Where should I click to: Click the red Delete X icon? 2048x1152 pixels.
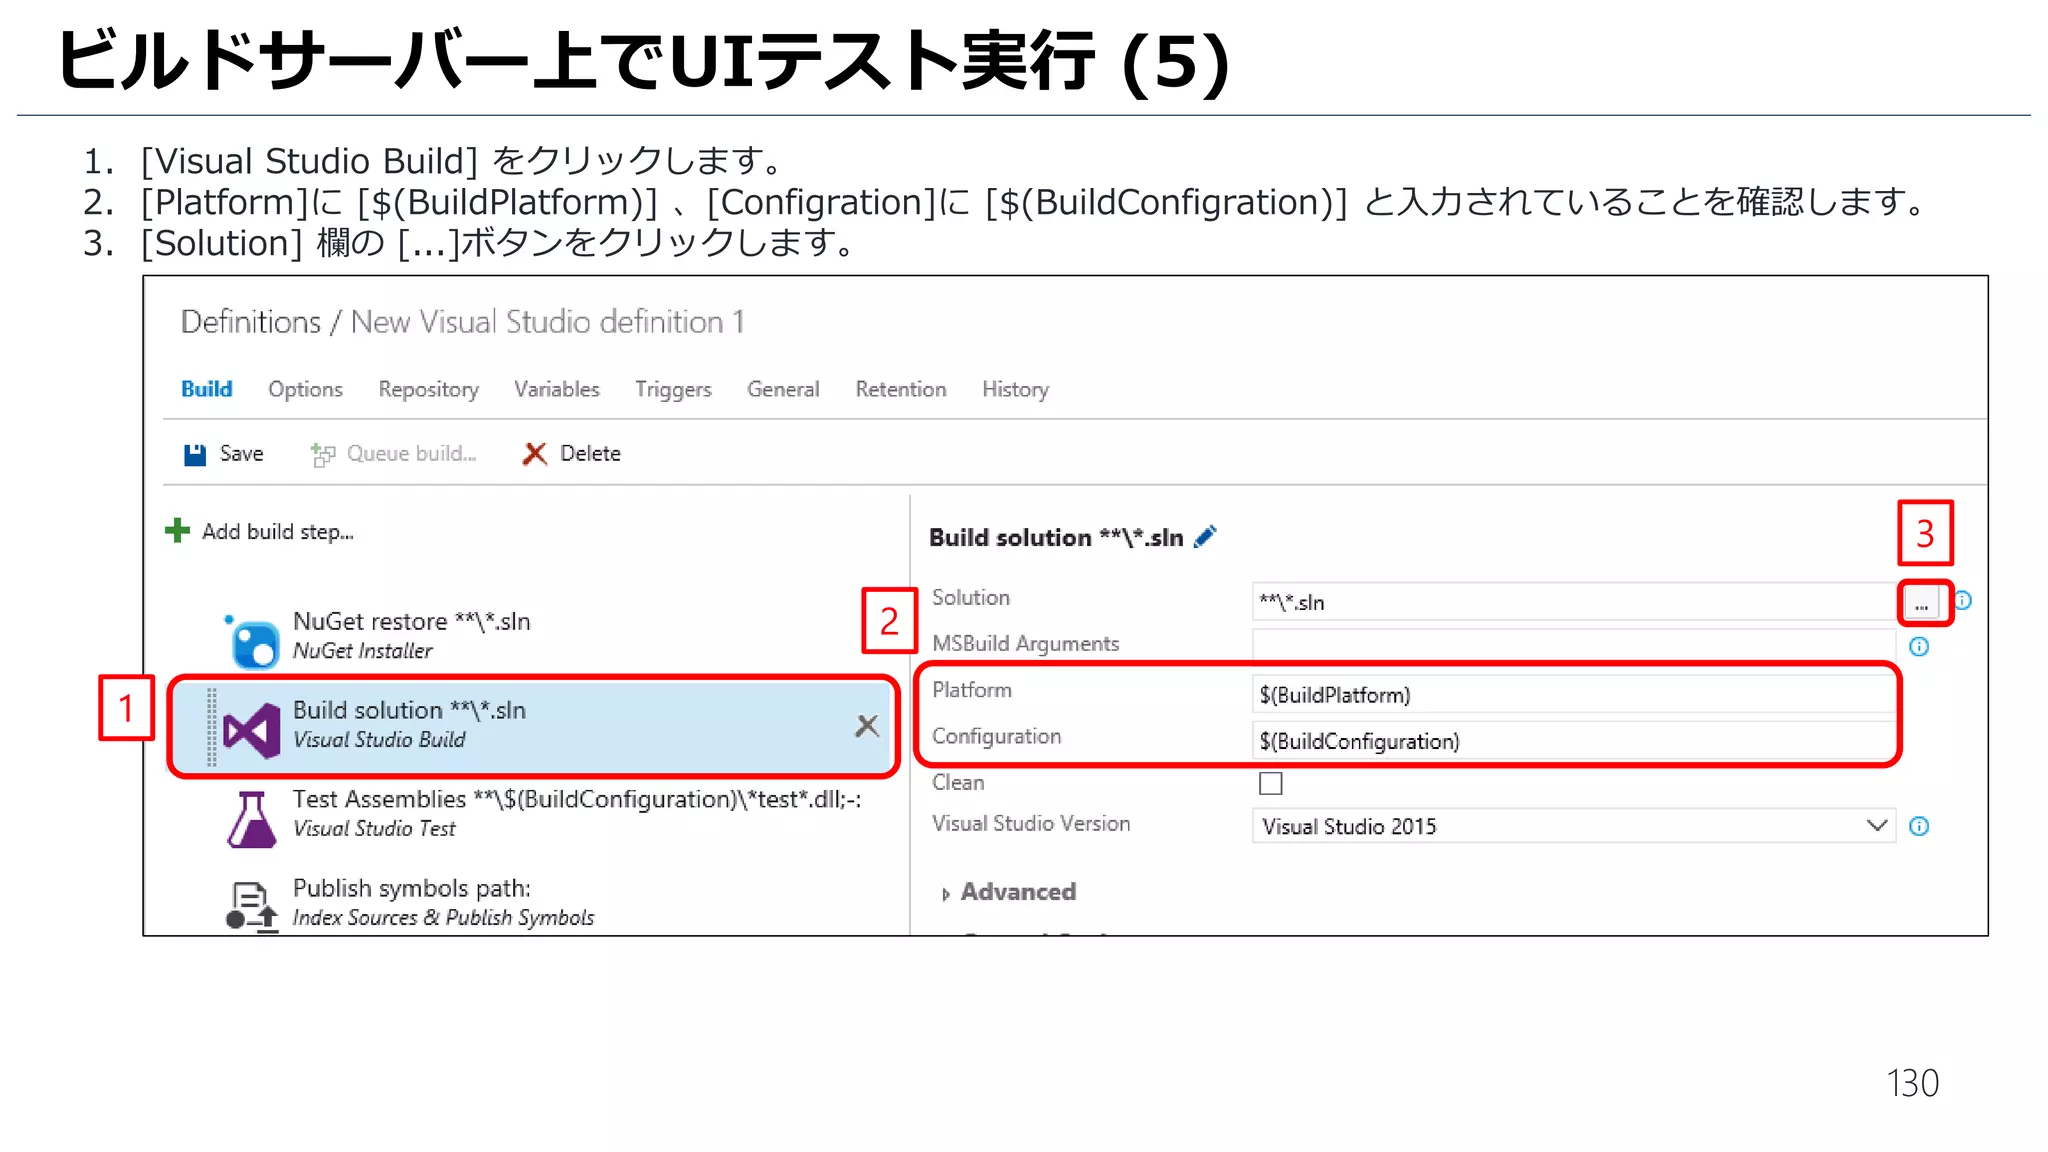click(x=535, y=454)
